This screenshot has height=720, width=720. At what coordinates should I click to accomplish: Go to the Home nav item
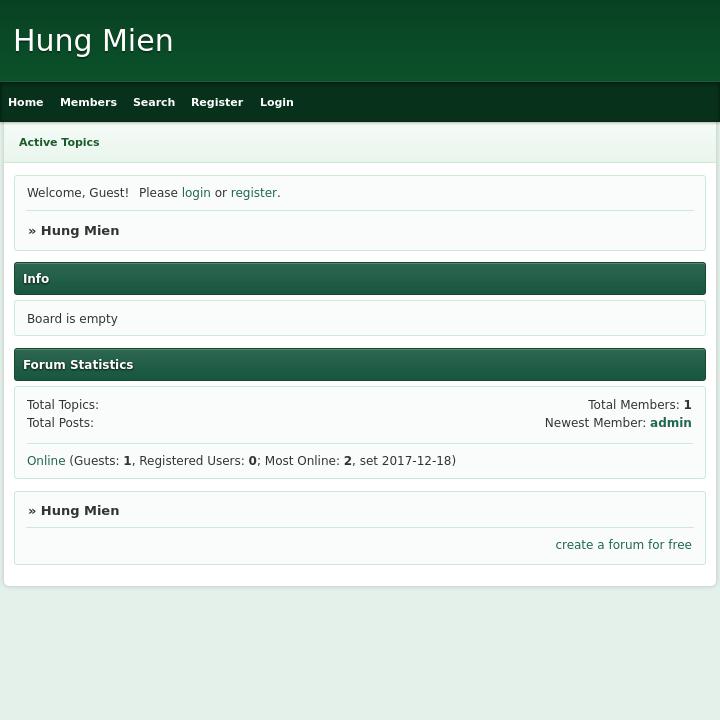point(26,102)
